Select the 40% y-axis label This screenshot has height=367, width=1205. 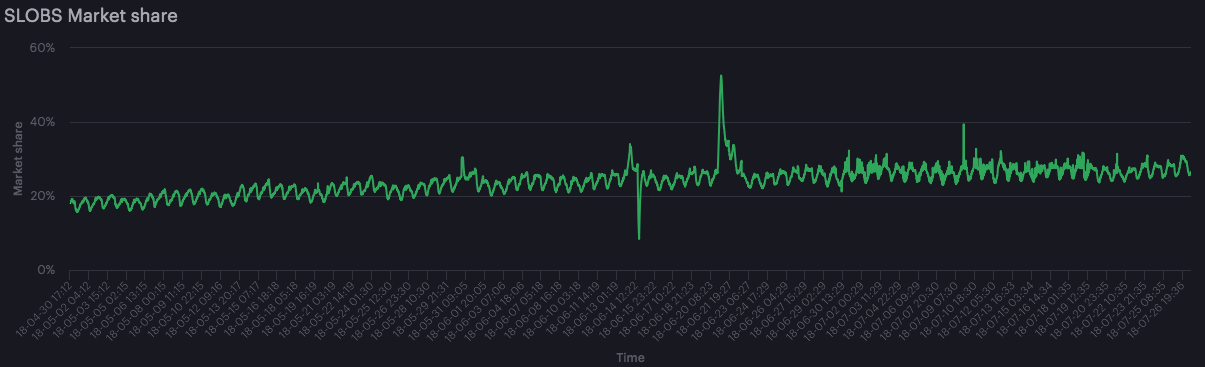(x=41, y=122)
